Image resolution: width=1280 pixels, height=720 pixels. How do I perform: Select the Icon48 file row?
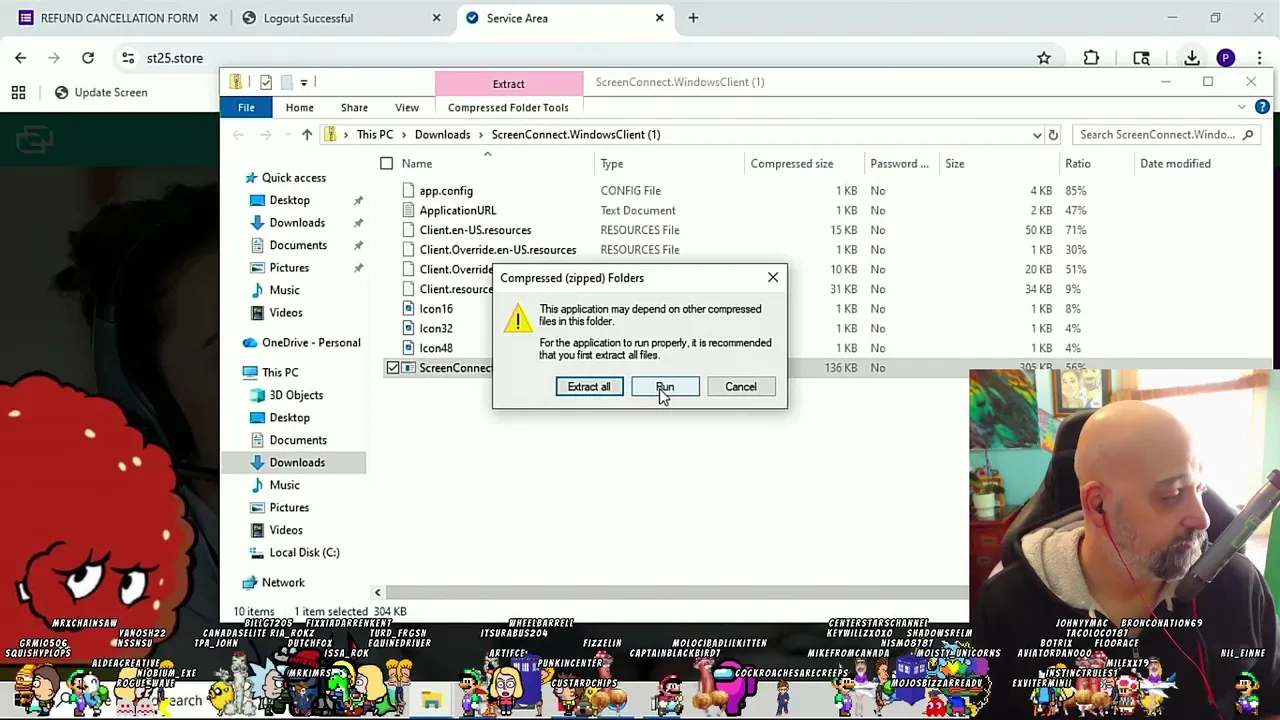pyautogui.click(x=436, y=348)
